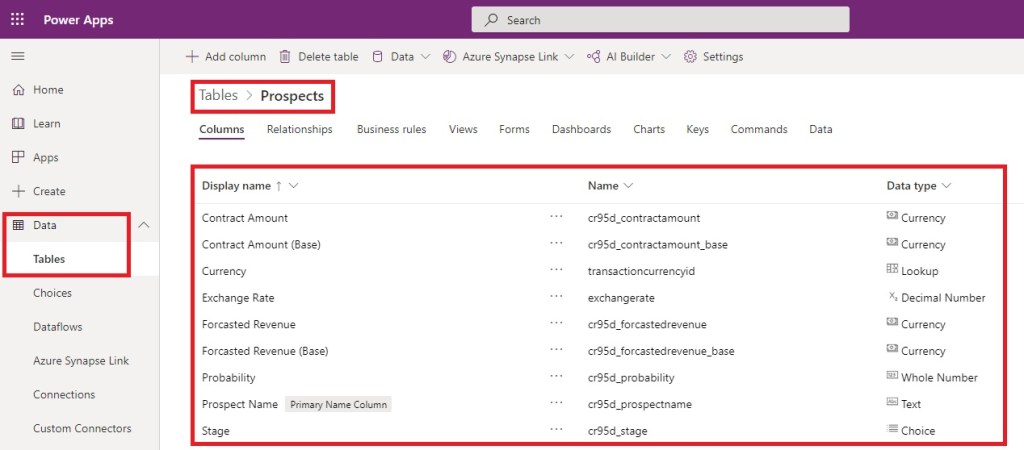Screen dimensions: 1024x450
Task: Collapse the Data section in sidebar
Action: [x=143, y=226]
